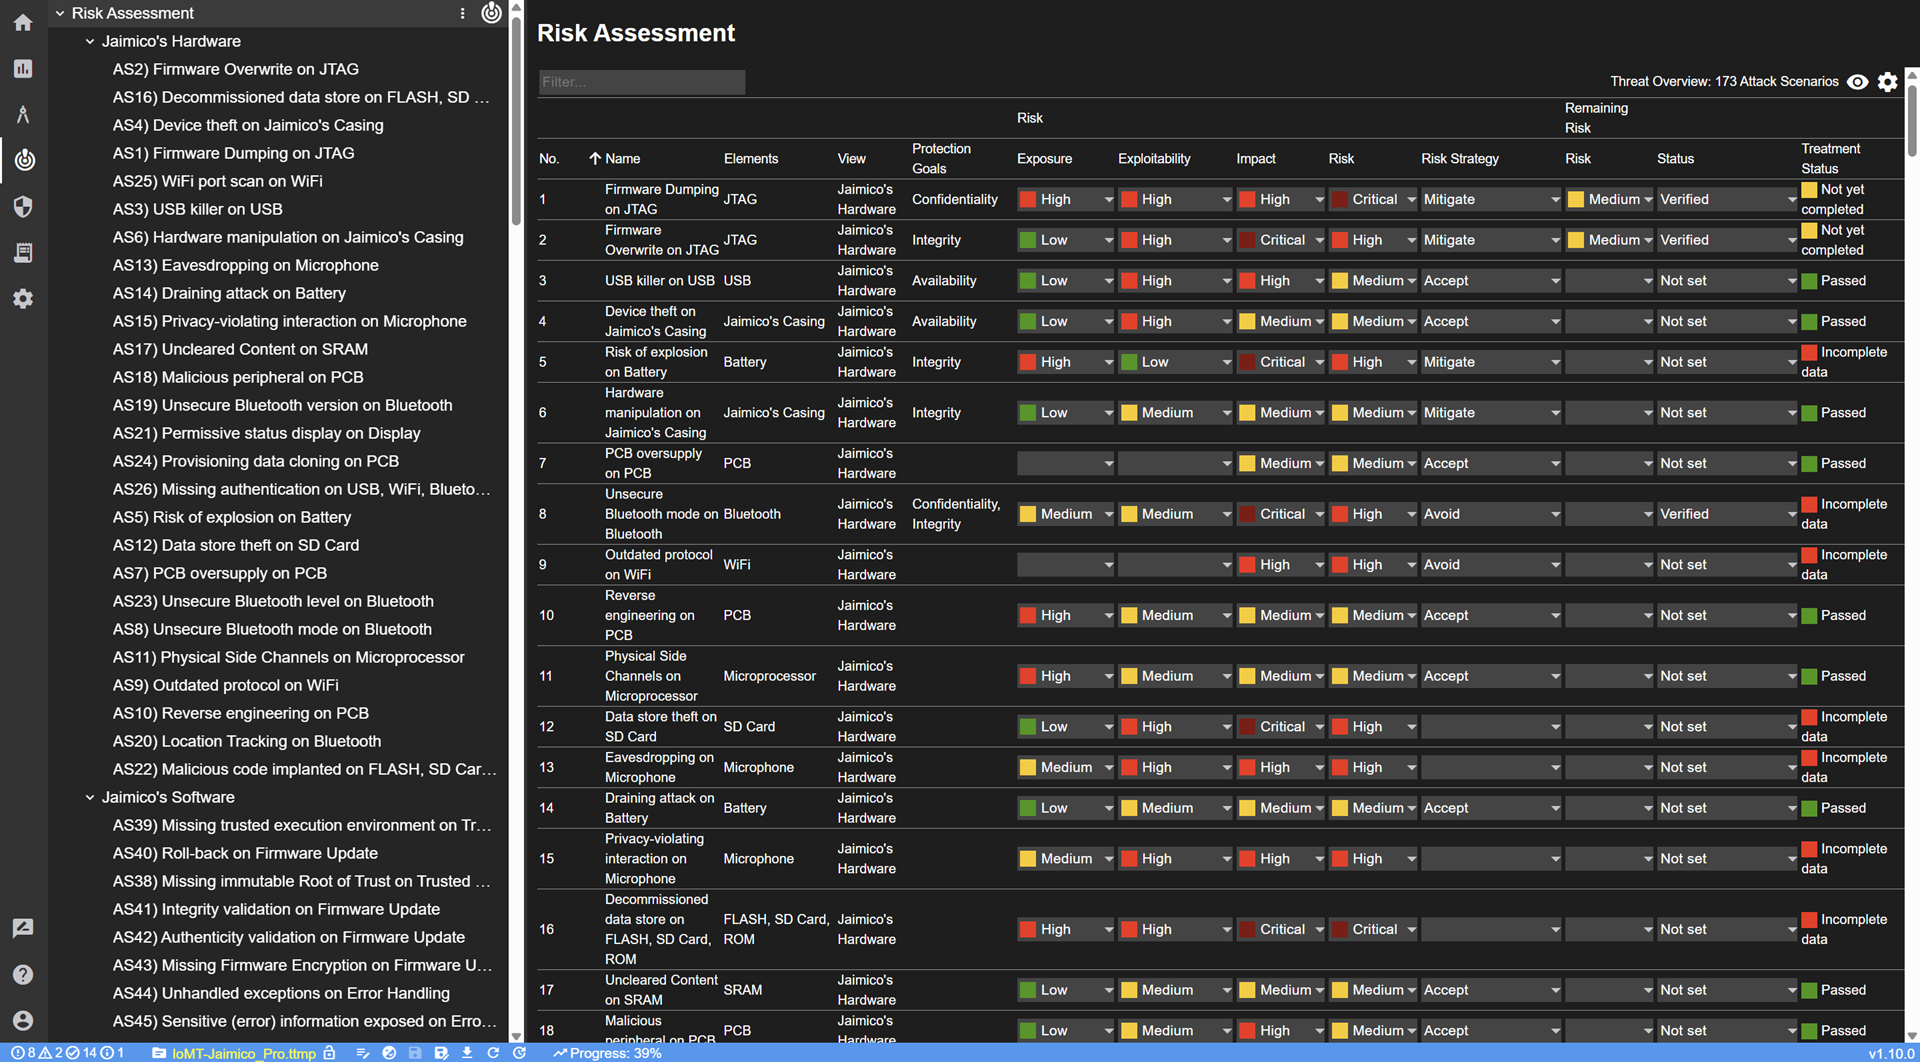The image size is (1920, 1062).
Task: Toggle the lock icon next to project filename
Action: [329, 1053]
